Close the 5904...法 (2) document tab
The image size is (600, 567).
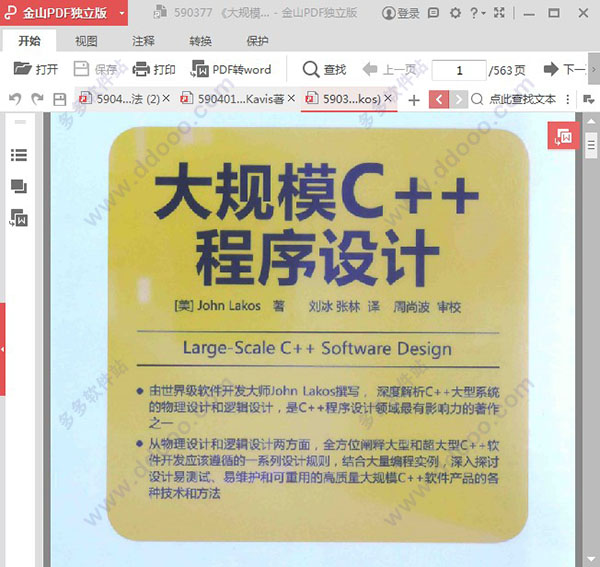point(166,99)
